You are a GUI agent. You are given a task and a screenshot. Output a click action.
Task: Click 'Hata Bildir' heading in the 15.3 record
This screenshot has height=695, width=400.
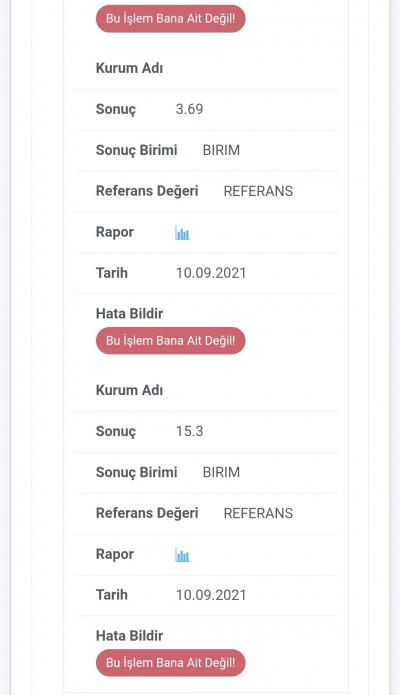[x=129, y=636]
